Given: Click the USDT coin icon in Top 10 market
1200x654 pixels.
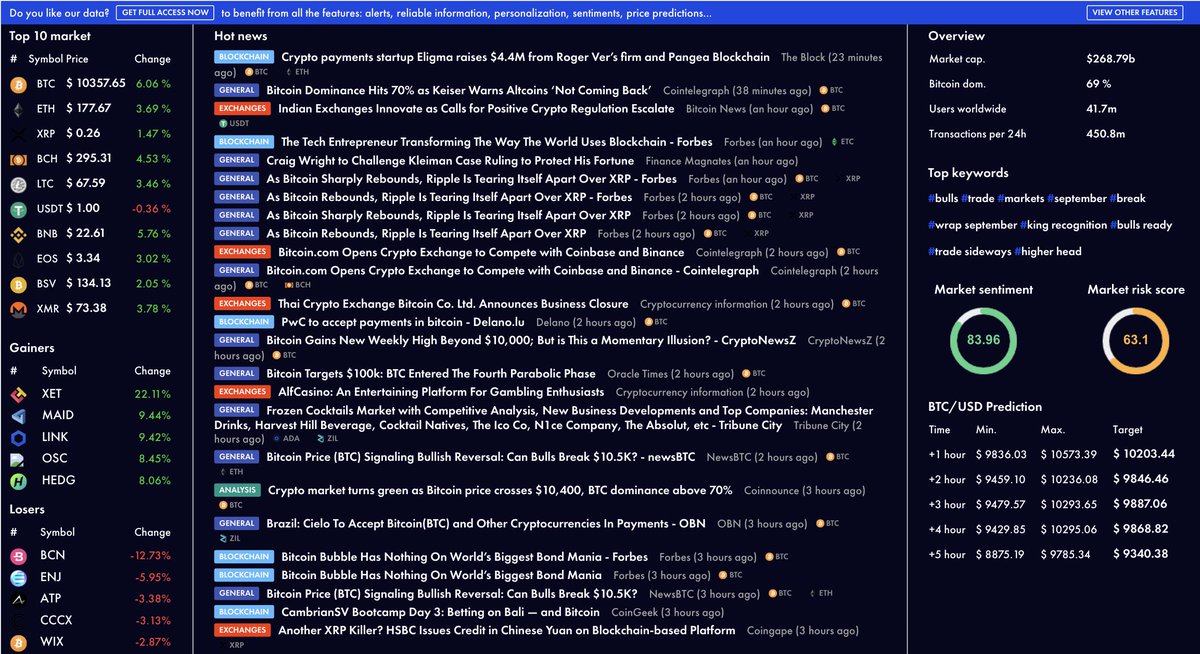Looking at the screenshot, I should tap(18, 209).
